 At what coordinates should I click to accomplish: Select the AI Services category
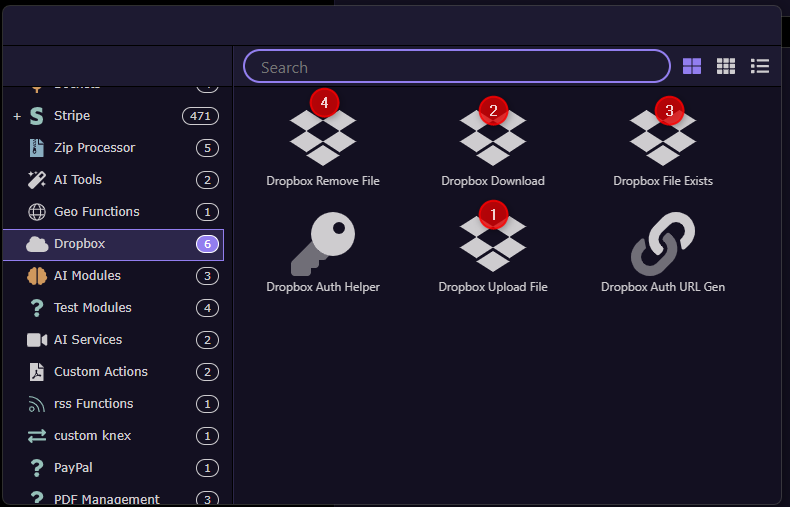point(88,340)
